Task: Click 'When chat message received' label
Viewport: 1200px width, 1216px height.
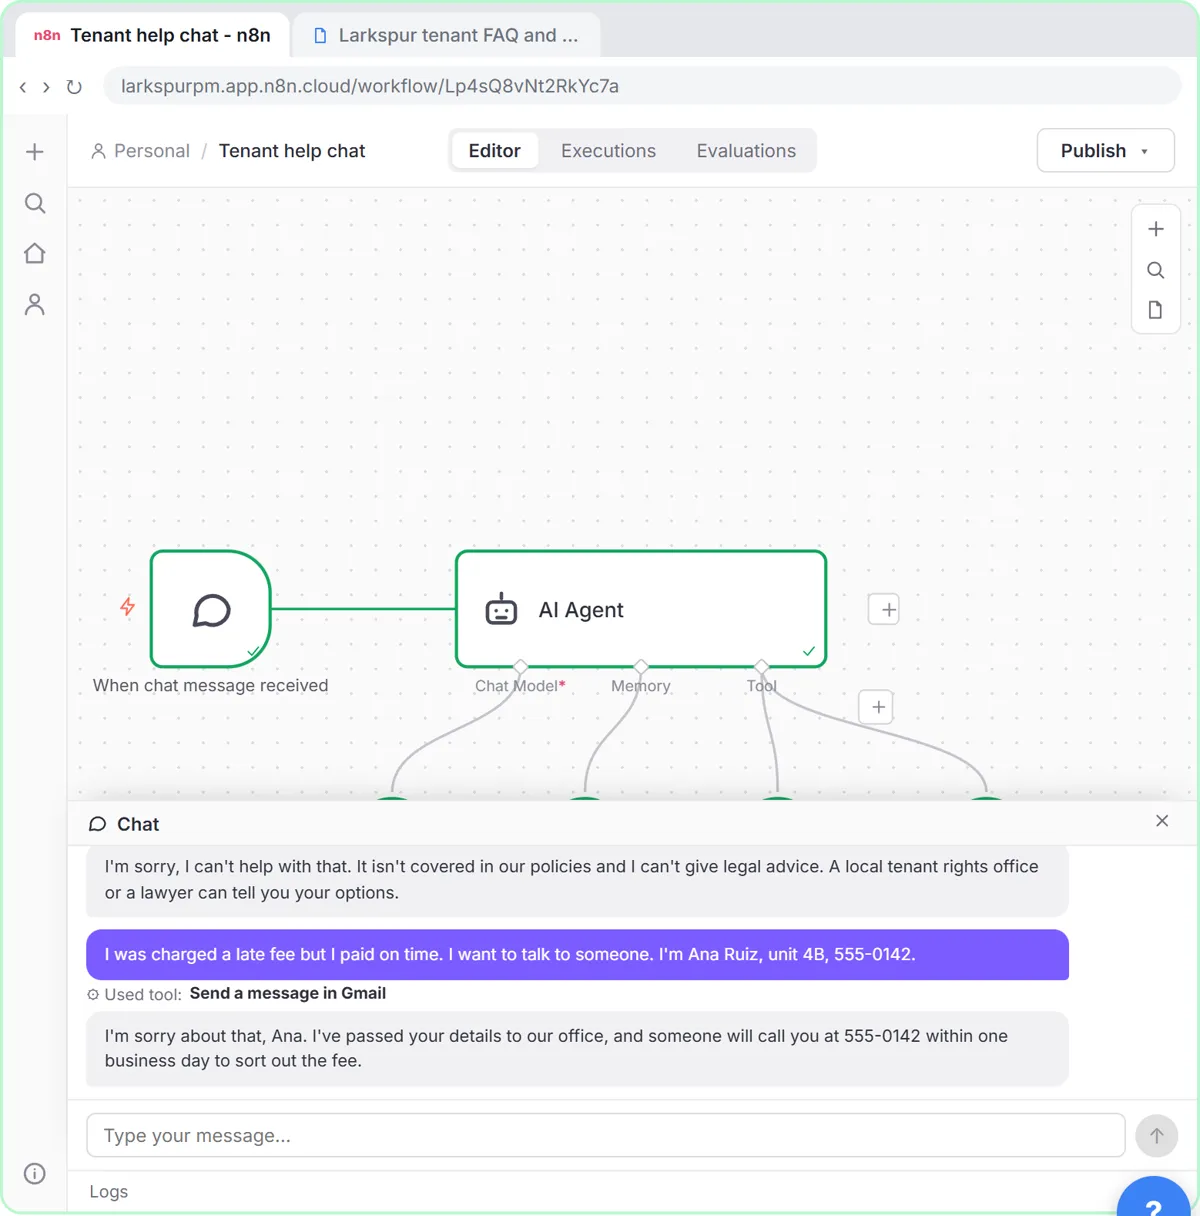Action: pos(210,686)
